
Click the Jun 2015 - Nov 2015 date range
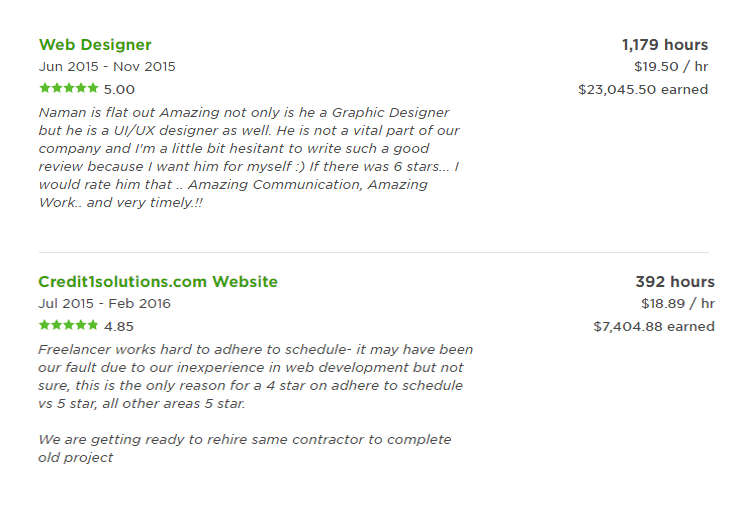click(107, 66)
